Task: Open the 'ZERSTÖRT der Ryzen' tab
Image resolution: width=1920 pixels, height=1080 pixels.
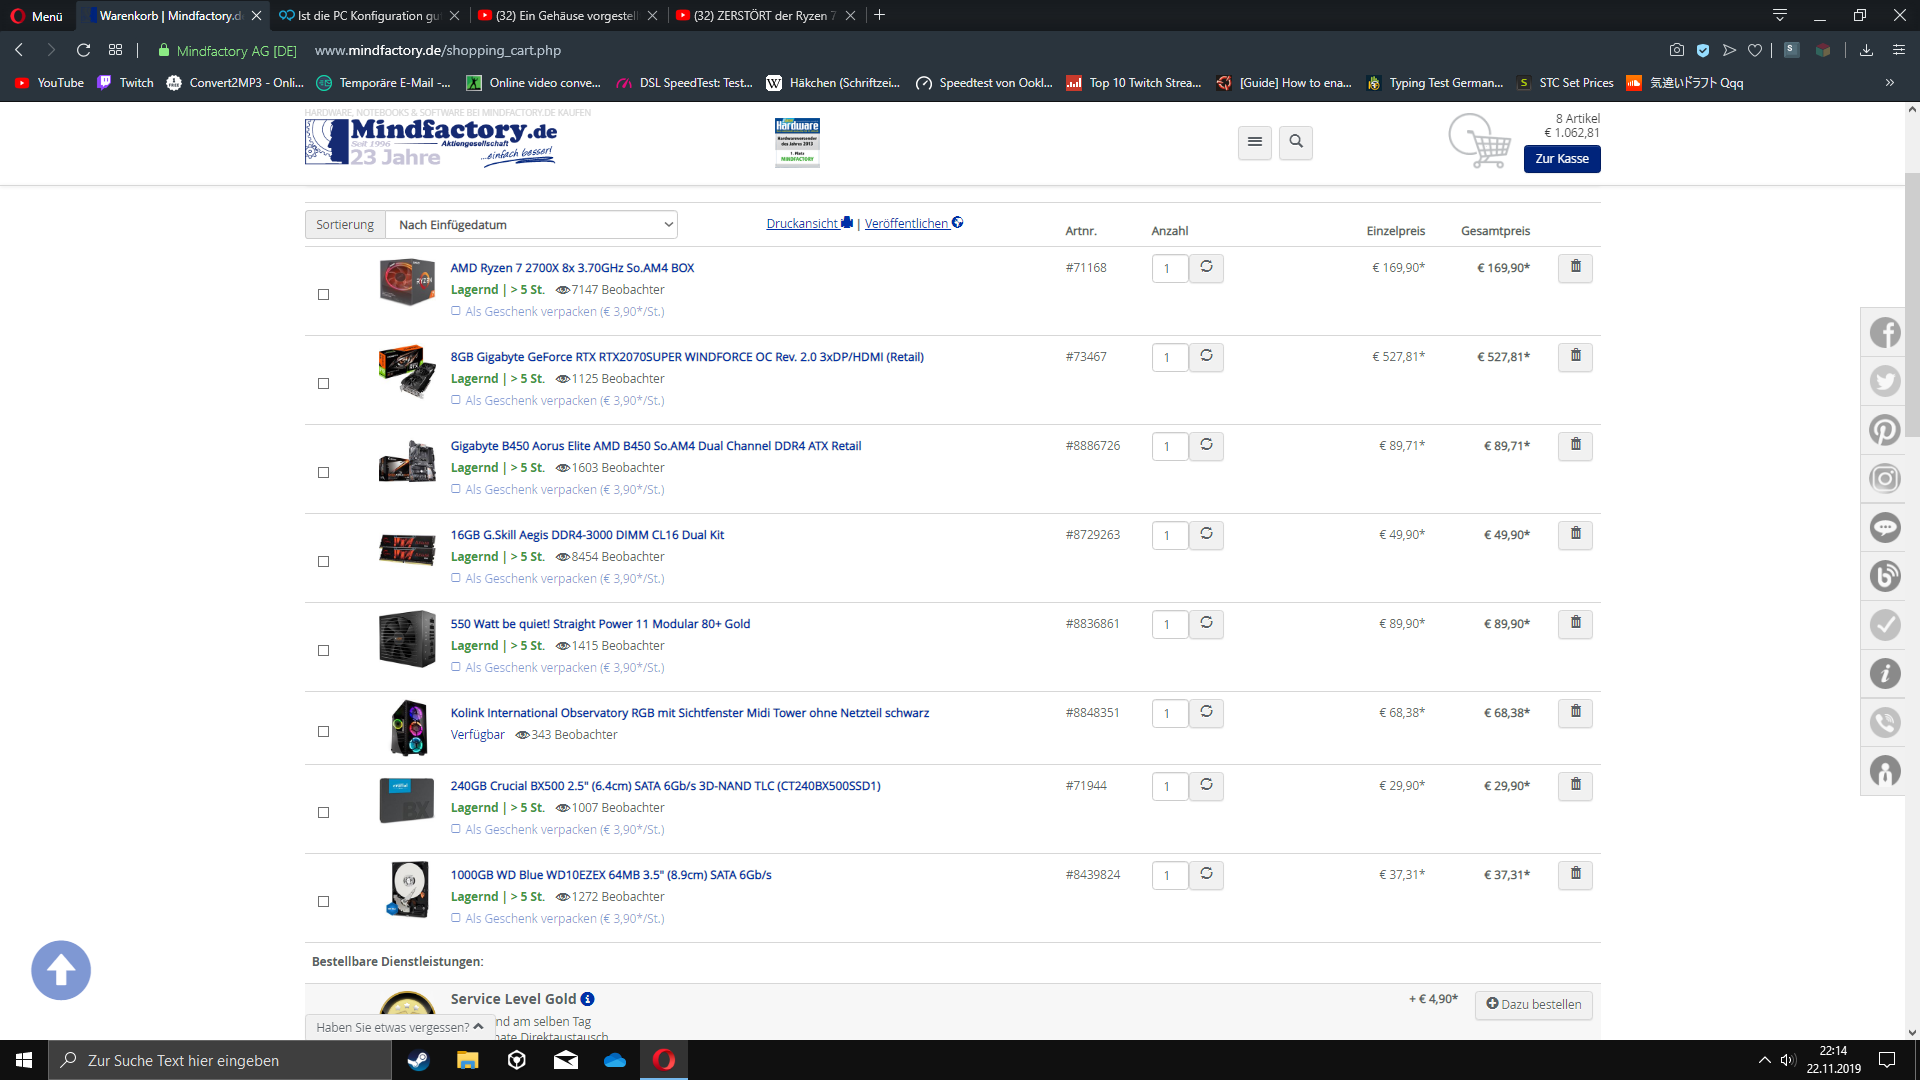Action: tap(764, 15)
